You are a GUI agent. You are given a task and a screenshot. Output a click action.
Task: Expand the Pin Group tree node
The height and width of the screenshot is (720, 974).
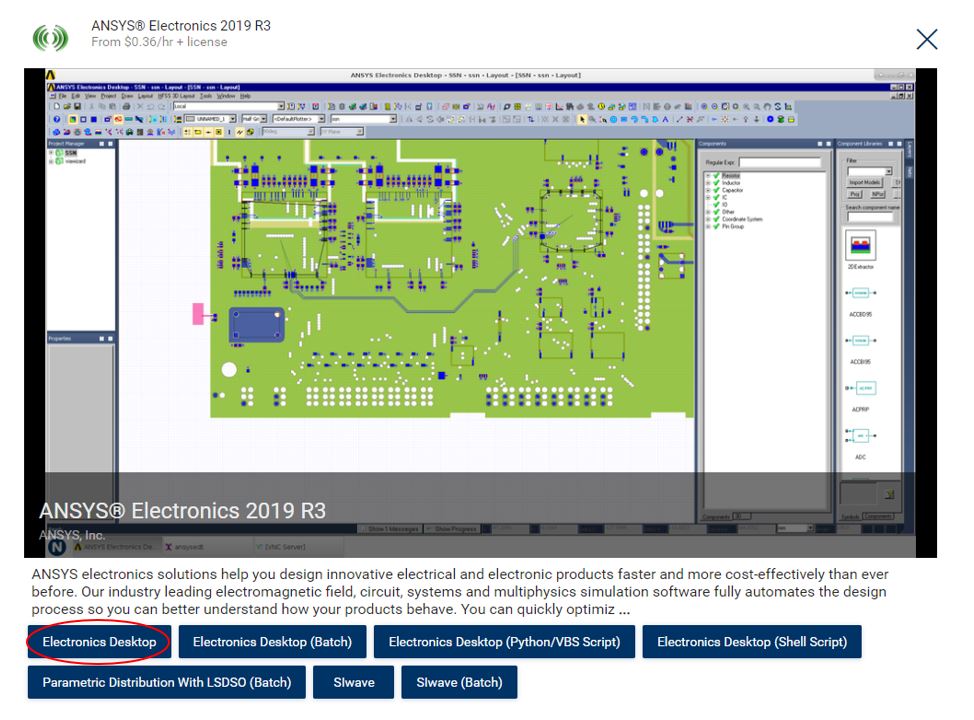[x=708, y=226]
